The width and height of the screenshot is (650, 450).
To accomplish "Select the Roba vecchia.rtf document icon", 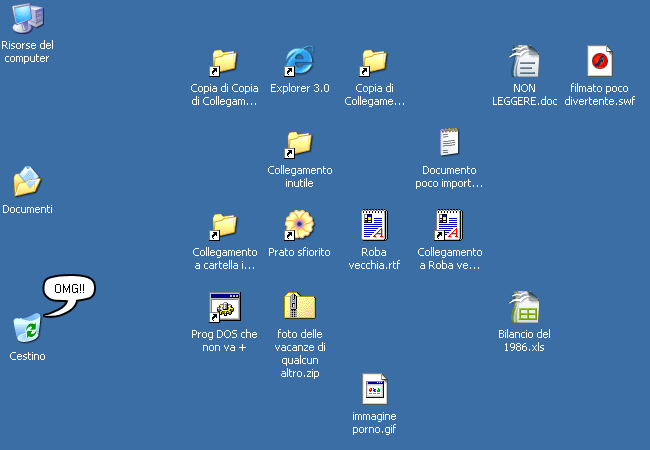I will coord(374,225).
